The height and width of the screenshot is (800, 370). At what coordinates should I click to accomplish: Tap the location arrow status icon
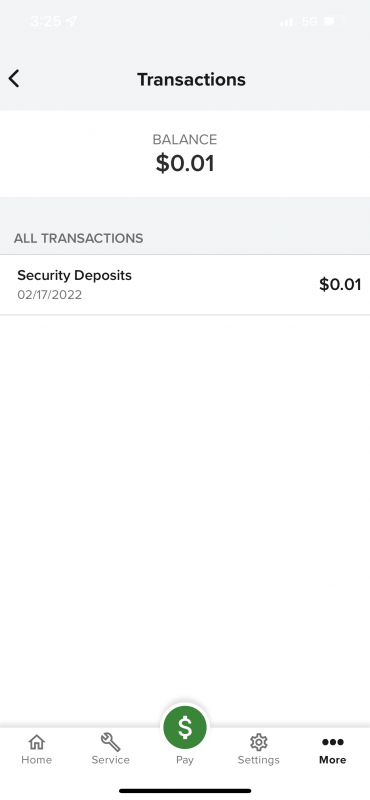71,21
